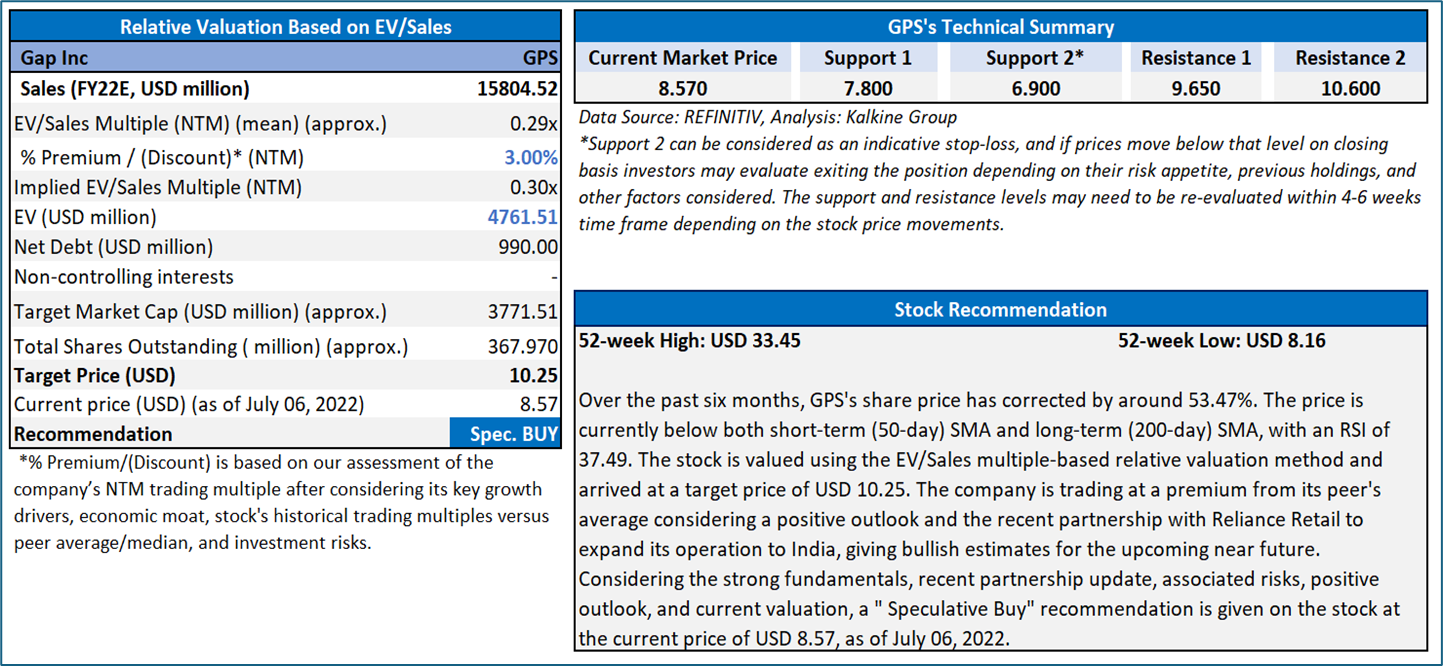Click the Stock Recommendation header bar
Image resolution: width=1443 pixels, height=666 pixels.
tap(1000, 309)
